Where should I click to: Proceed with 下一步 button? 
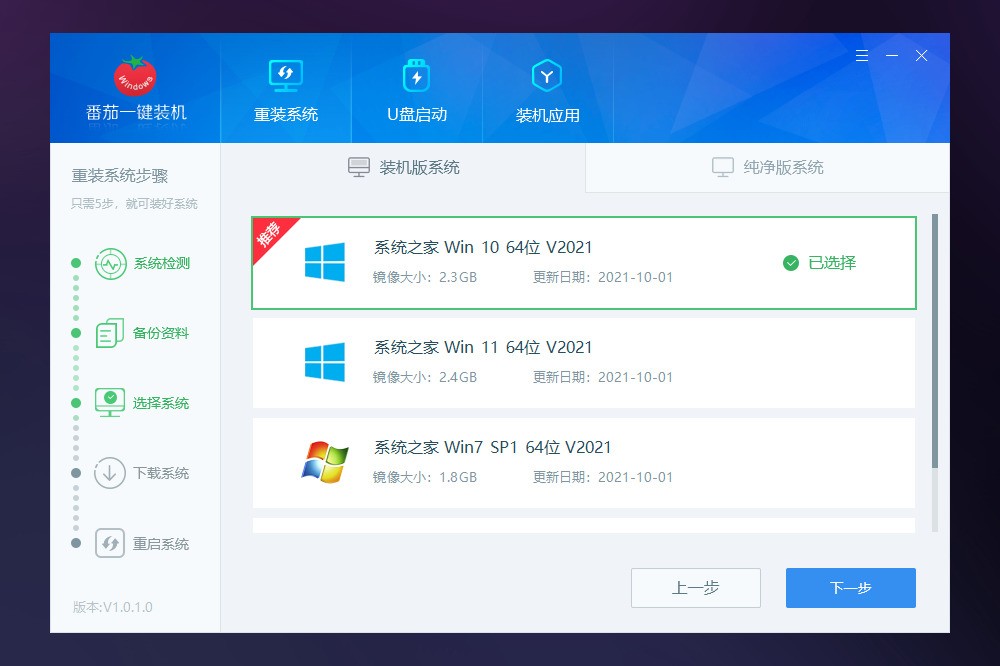click(x=851, y=588)
